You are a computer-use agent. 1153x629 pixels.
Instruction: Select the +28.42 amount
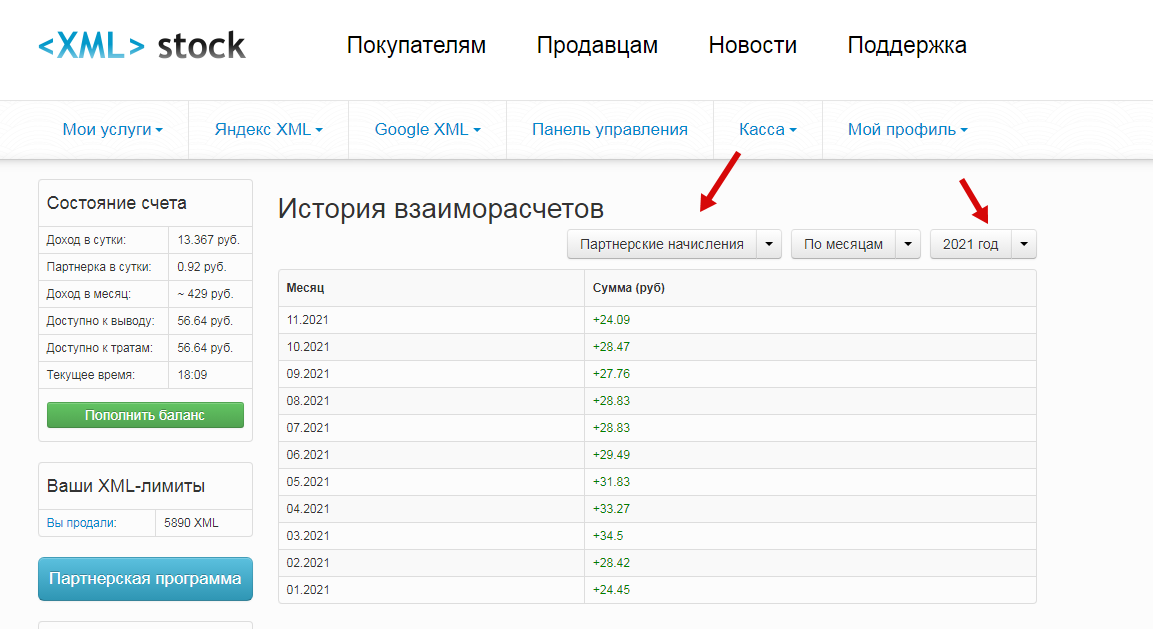click(611, 563)
